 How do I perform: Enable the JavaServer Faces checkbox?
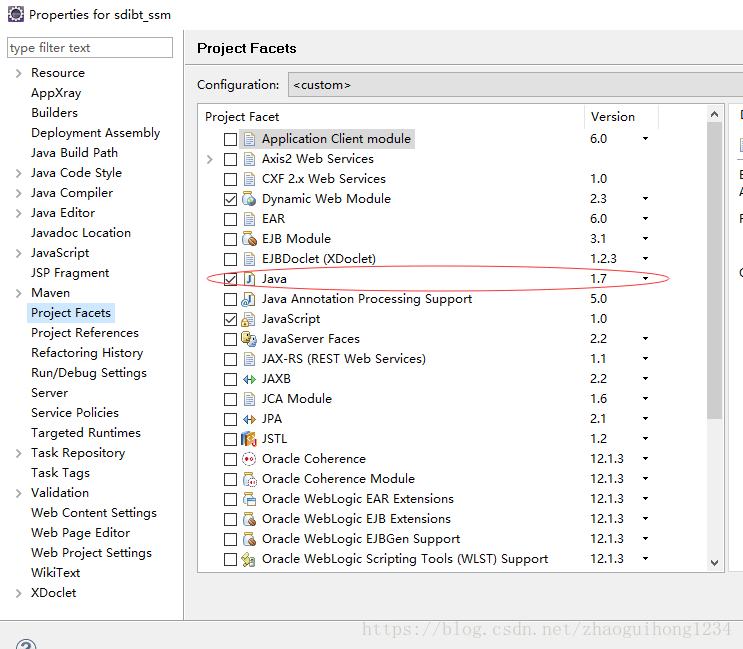click(x=230, y=339)
